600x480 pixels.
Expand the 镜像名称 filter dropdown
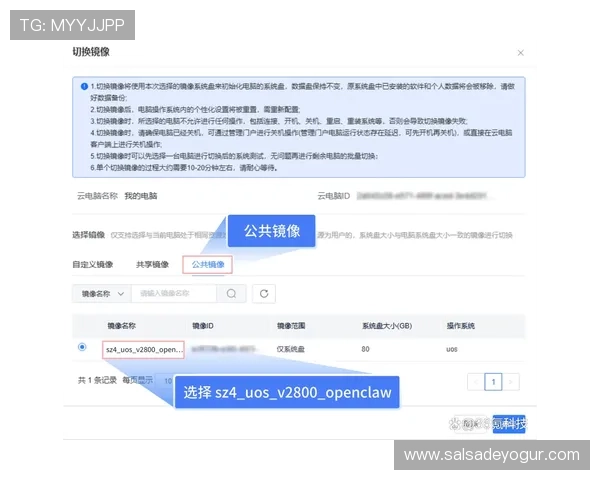point(102,294)
